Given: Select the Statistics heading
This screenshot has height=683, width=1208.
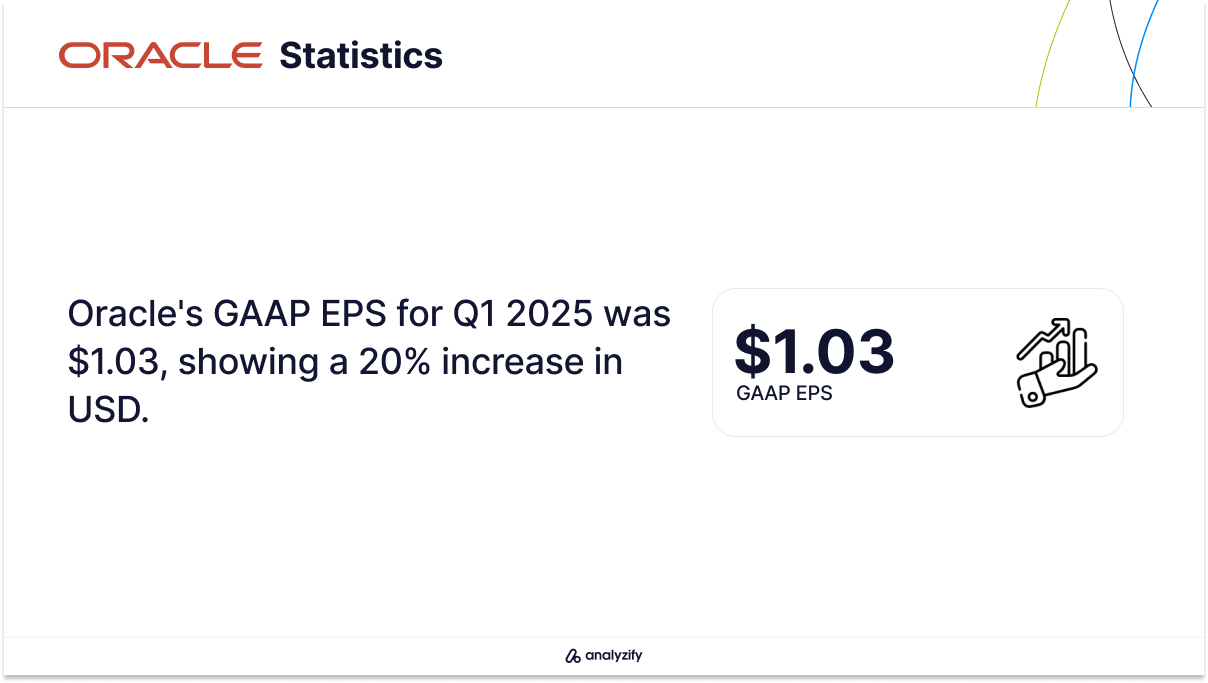Looking at the screenshot, I should tap(361, 55).
